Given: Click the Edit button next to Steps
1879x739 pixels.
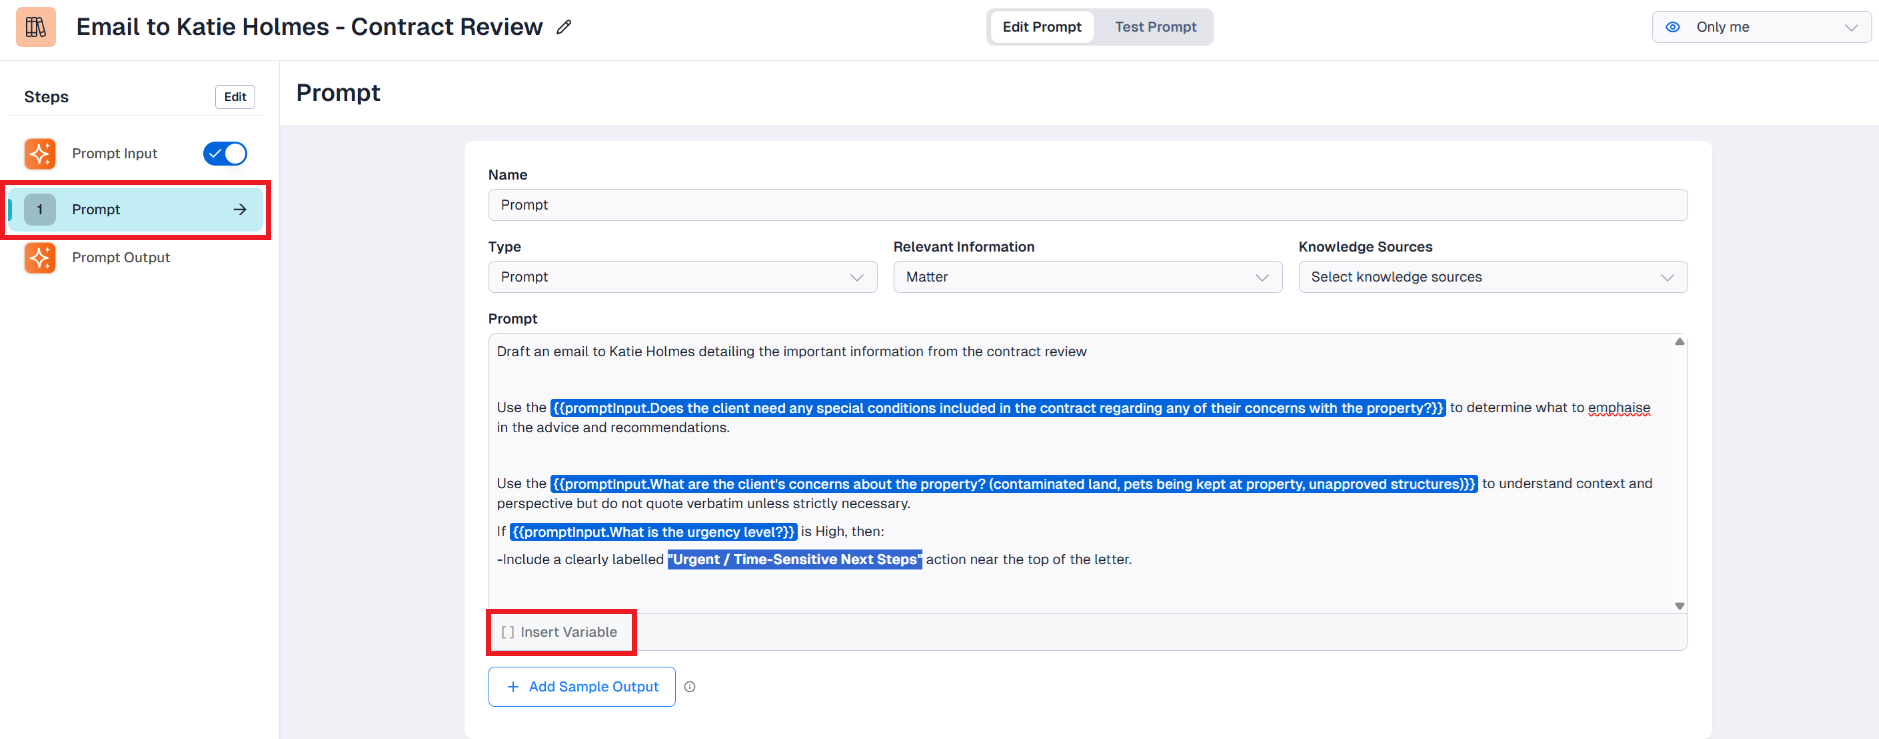Looking at the screenshot, I should 235,97.
